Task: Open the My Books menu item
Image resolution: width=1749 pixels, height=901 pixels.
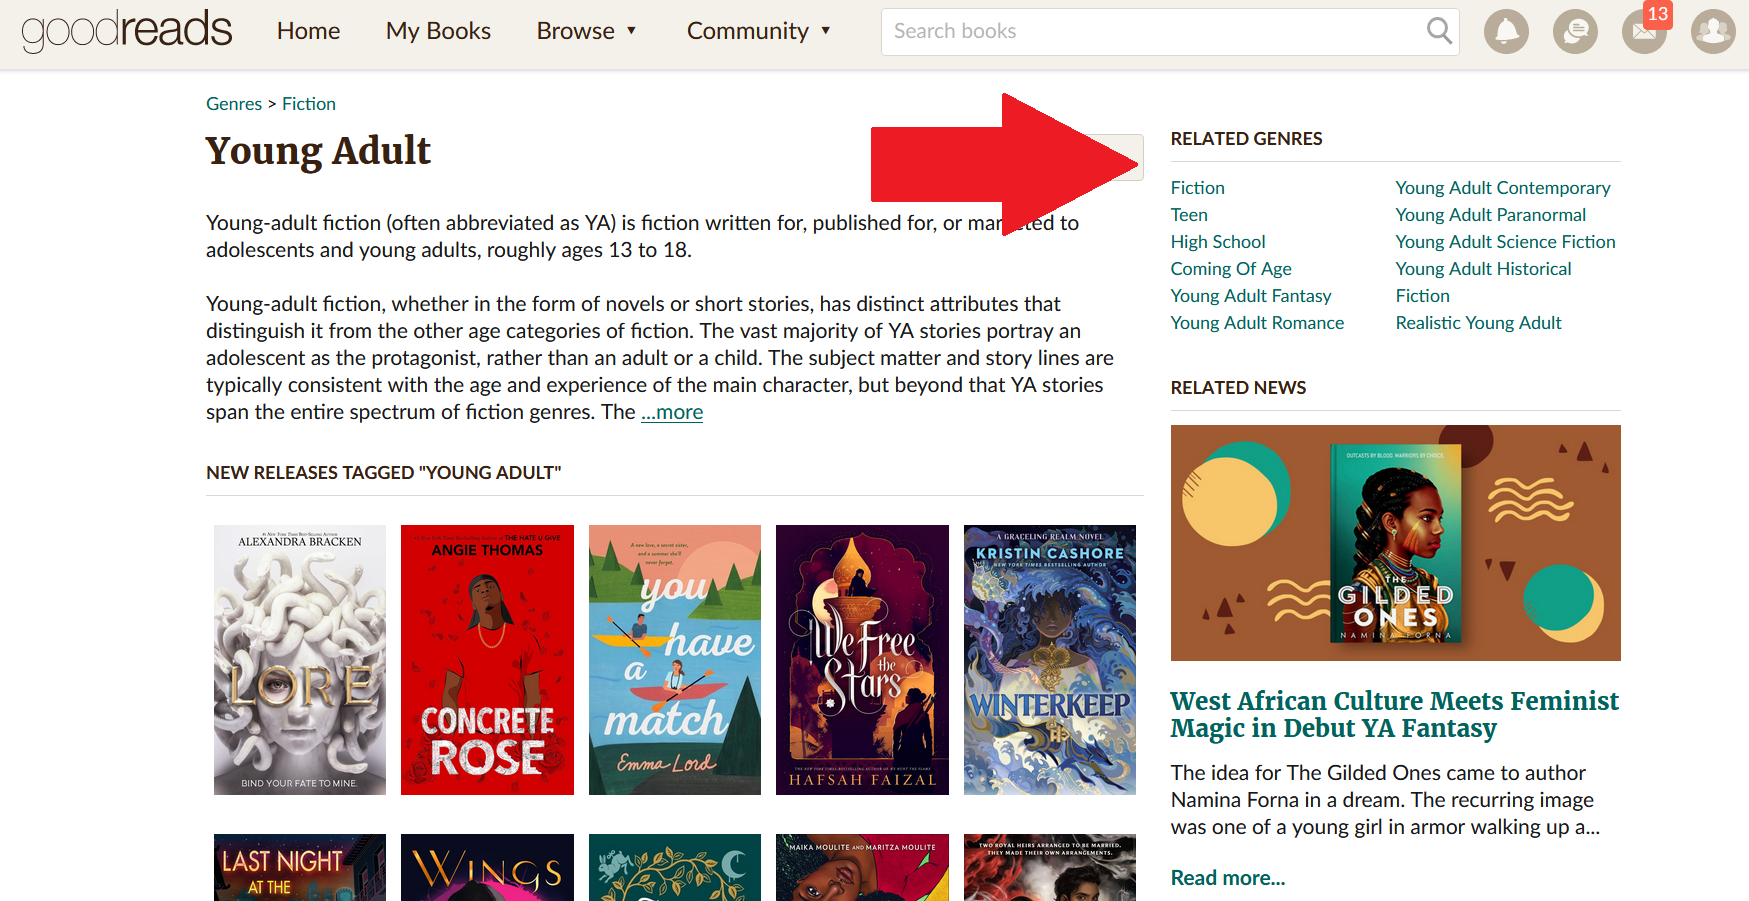Action: point(438,31)
